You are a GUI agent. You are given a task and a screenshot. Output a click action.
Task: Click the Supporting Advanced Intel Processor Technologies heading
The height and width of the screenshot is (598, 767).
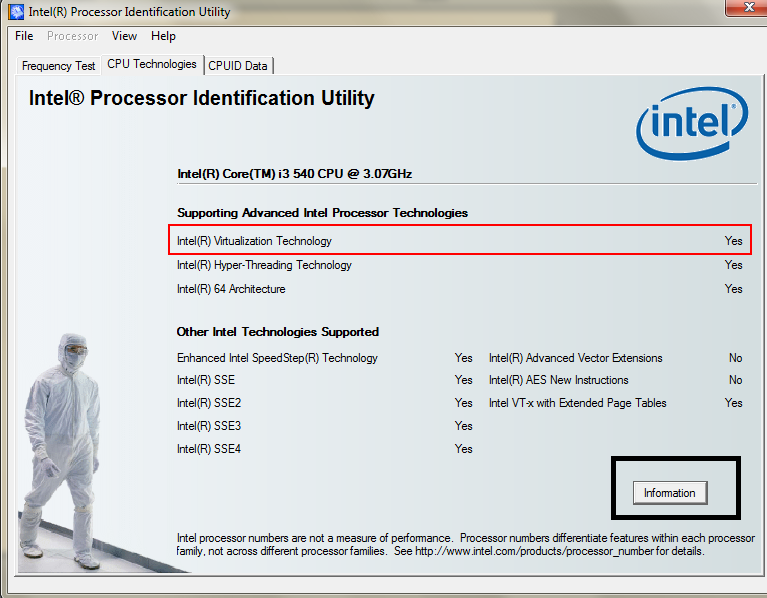[322, 213]
